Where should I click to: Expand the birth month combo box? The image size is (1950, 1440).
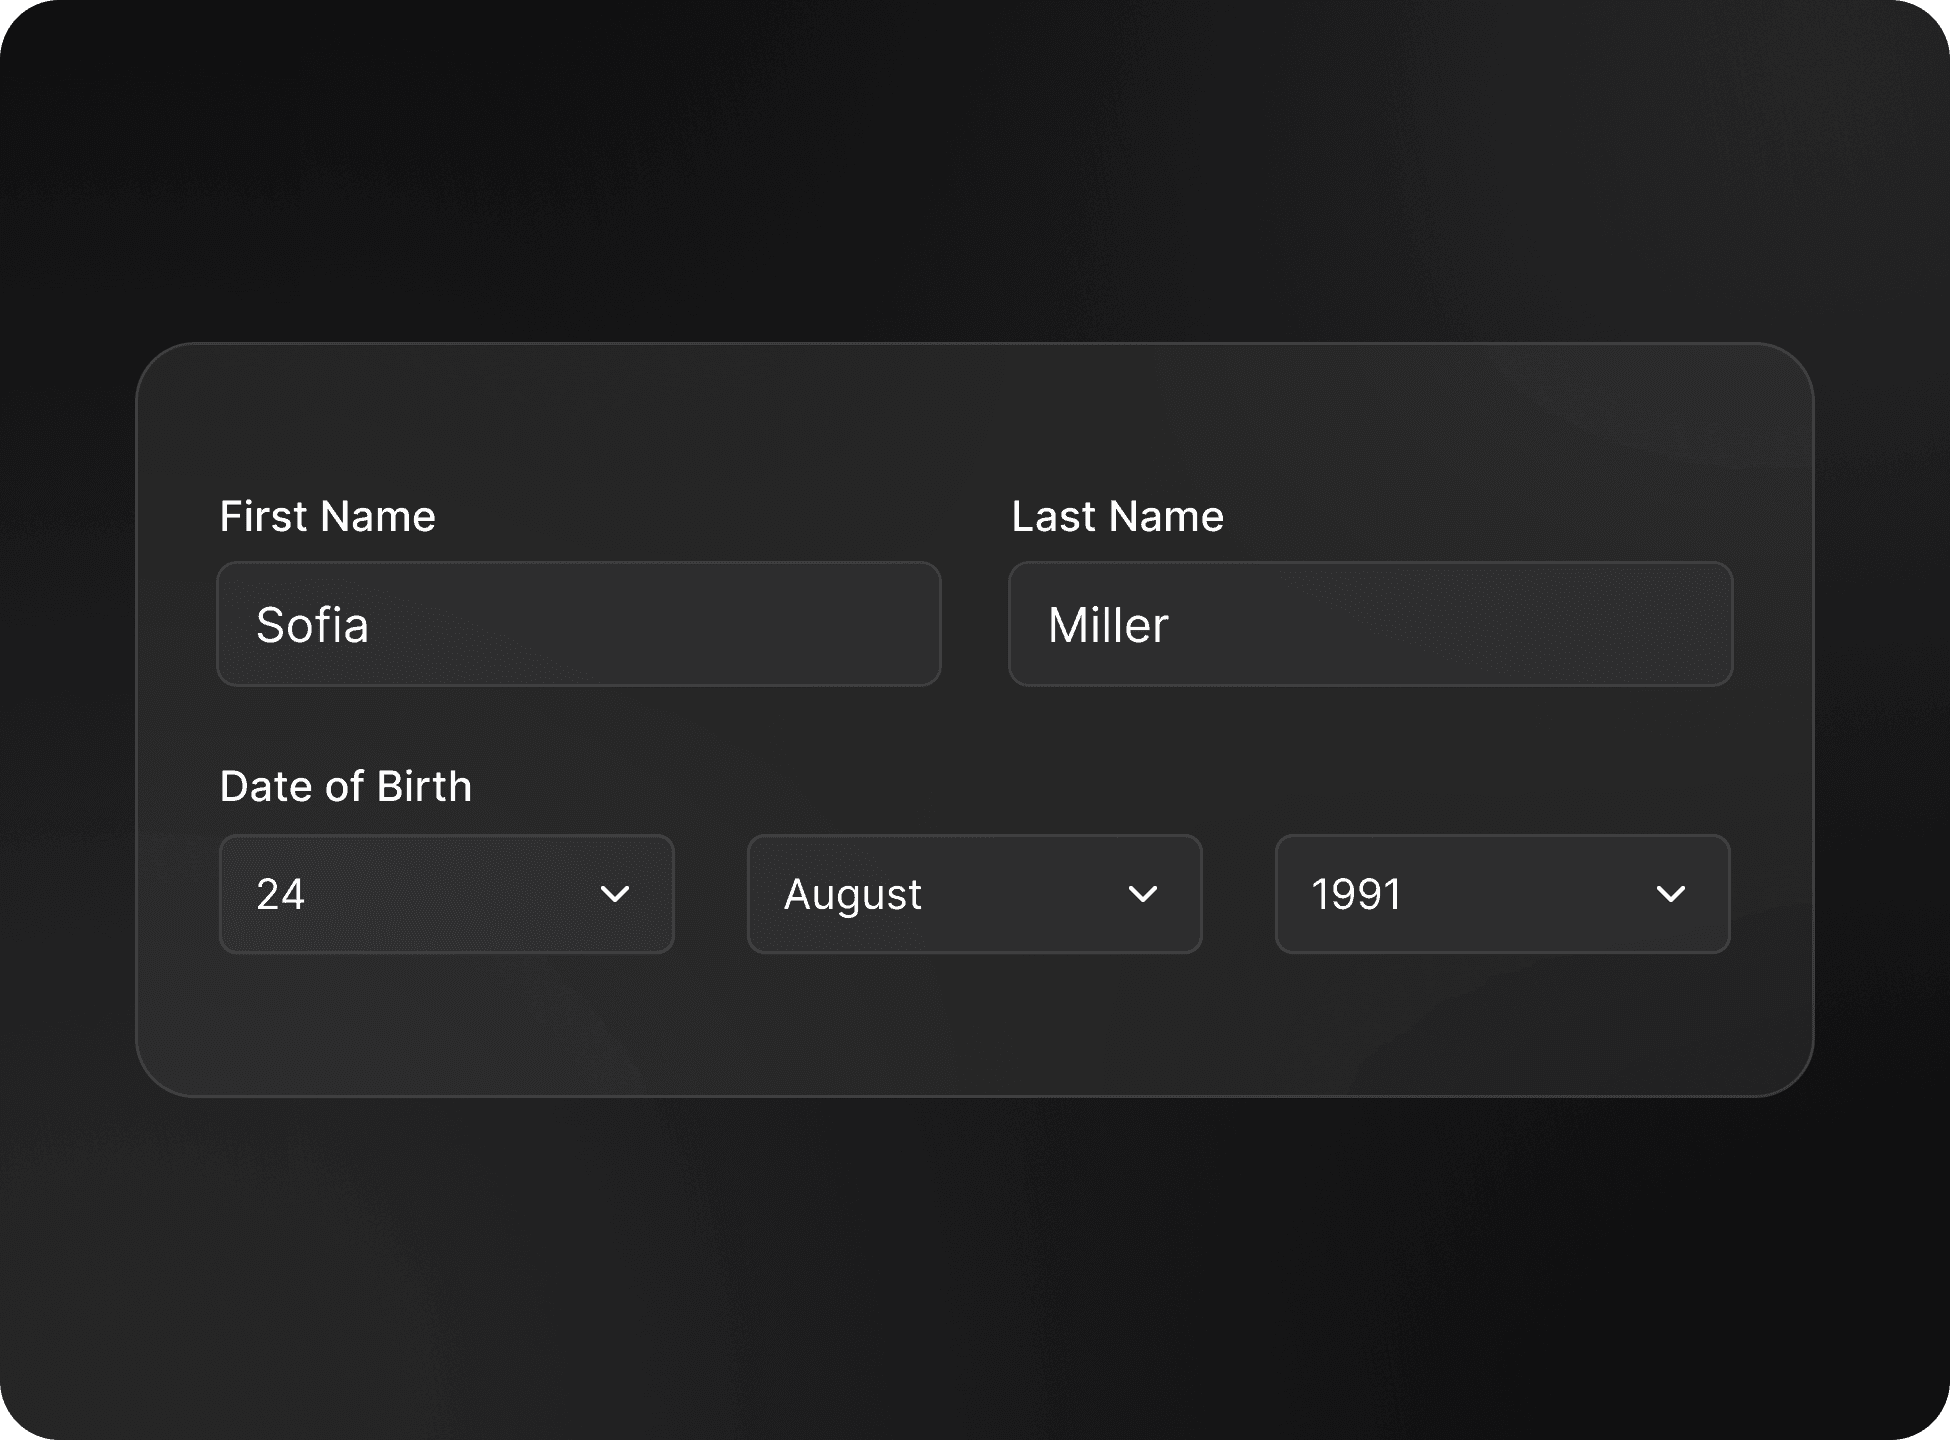pyautogui.click(x=975, y=894)
